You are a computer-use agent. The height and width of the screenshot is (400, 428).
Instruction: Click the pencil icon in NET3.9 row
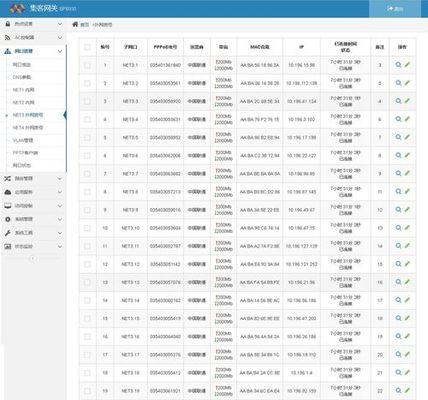(x=407, y=209)
